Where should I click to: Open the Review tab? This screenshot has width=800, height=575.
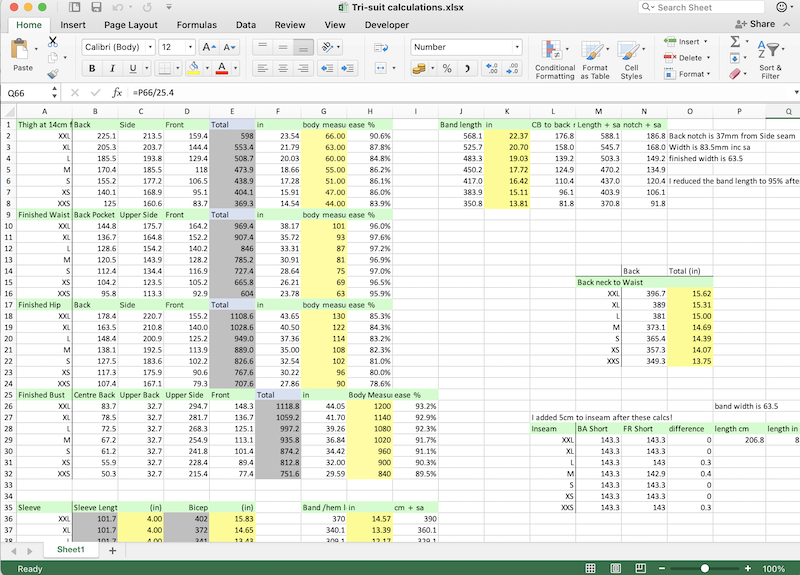coord(290,25)
